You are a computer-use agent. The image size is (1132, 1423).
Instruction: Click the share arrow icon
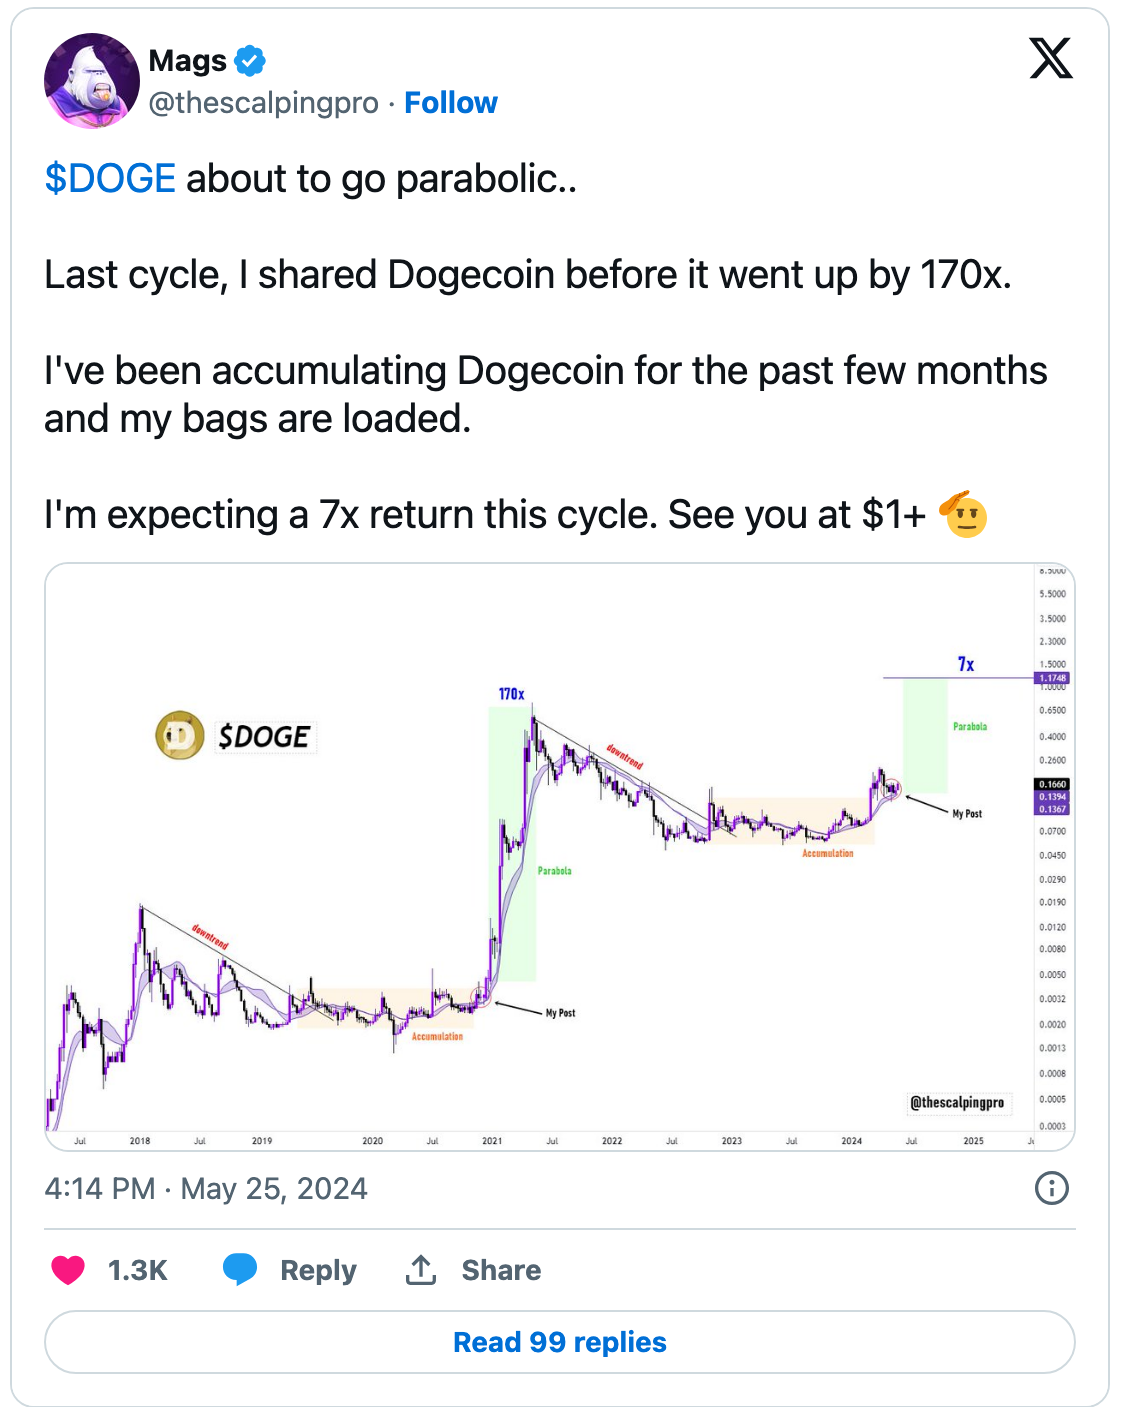click(x=421, y=1270)
